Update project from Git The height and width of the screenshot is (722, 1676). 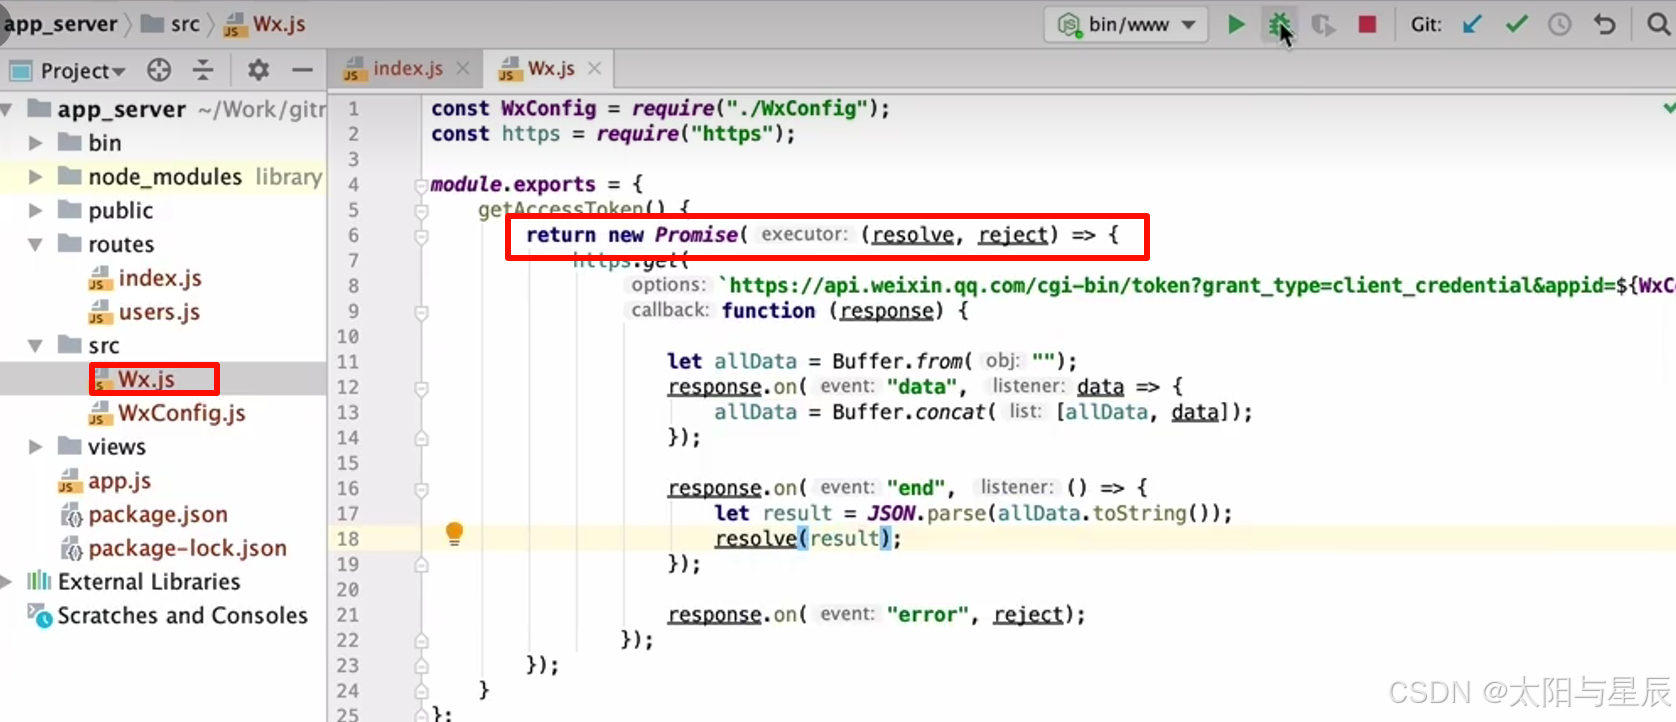(1472, 24)
